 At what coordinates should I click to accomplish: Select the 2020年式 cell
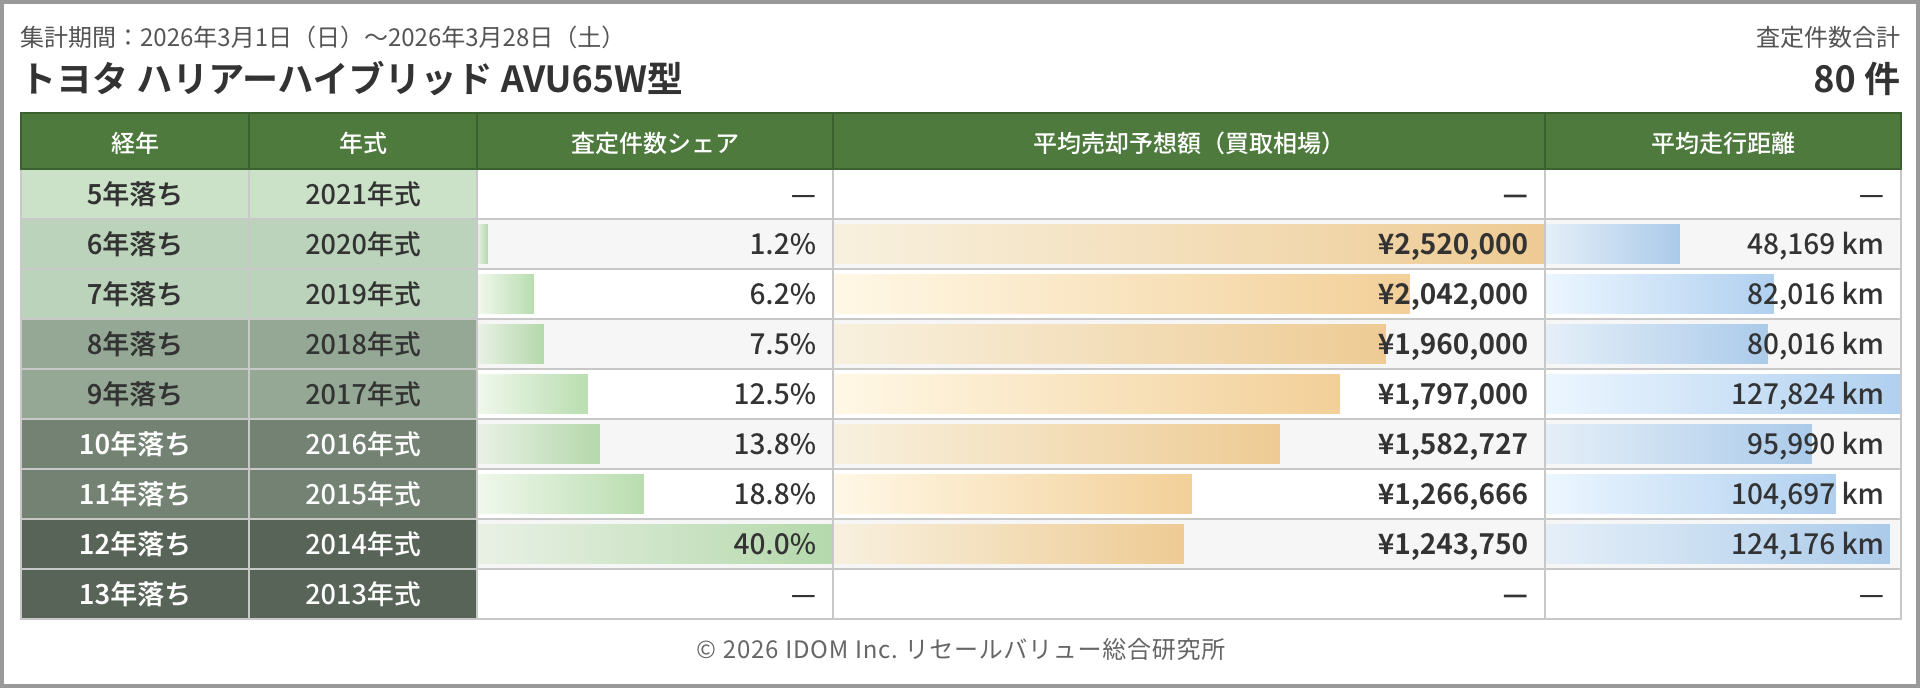coord(363,244)
